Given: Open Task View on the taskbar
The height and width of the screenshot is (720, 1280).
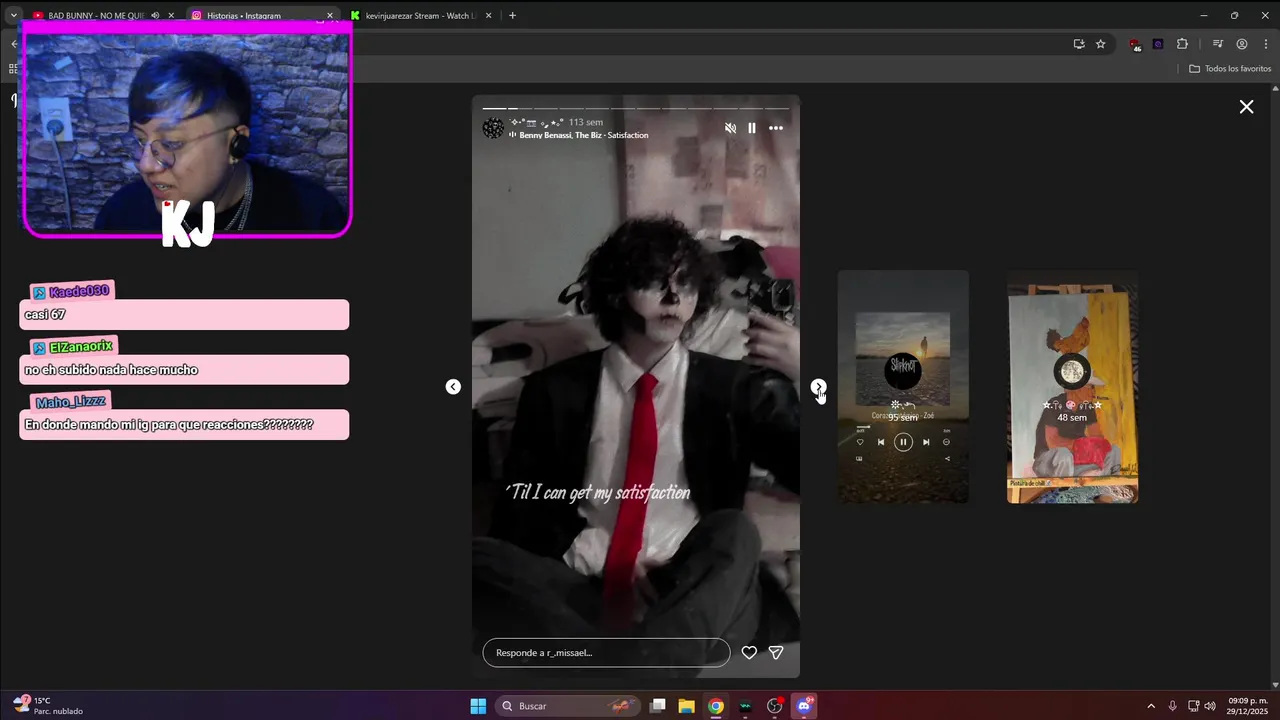Looking at the screenshot, I should 657,706.
